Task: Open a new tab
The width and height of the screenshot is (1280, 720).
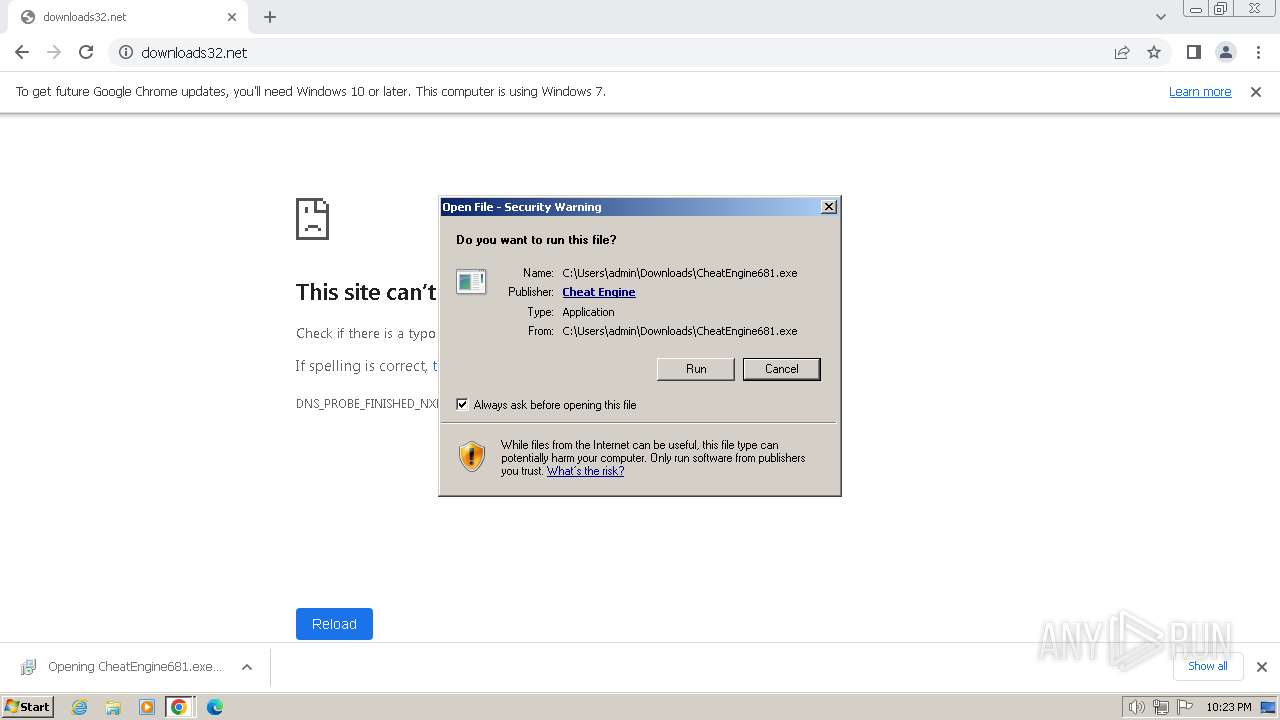Action: click(x=270, y=17)
